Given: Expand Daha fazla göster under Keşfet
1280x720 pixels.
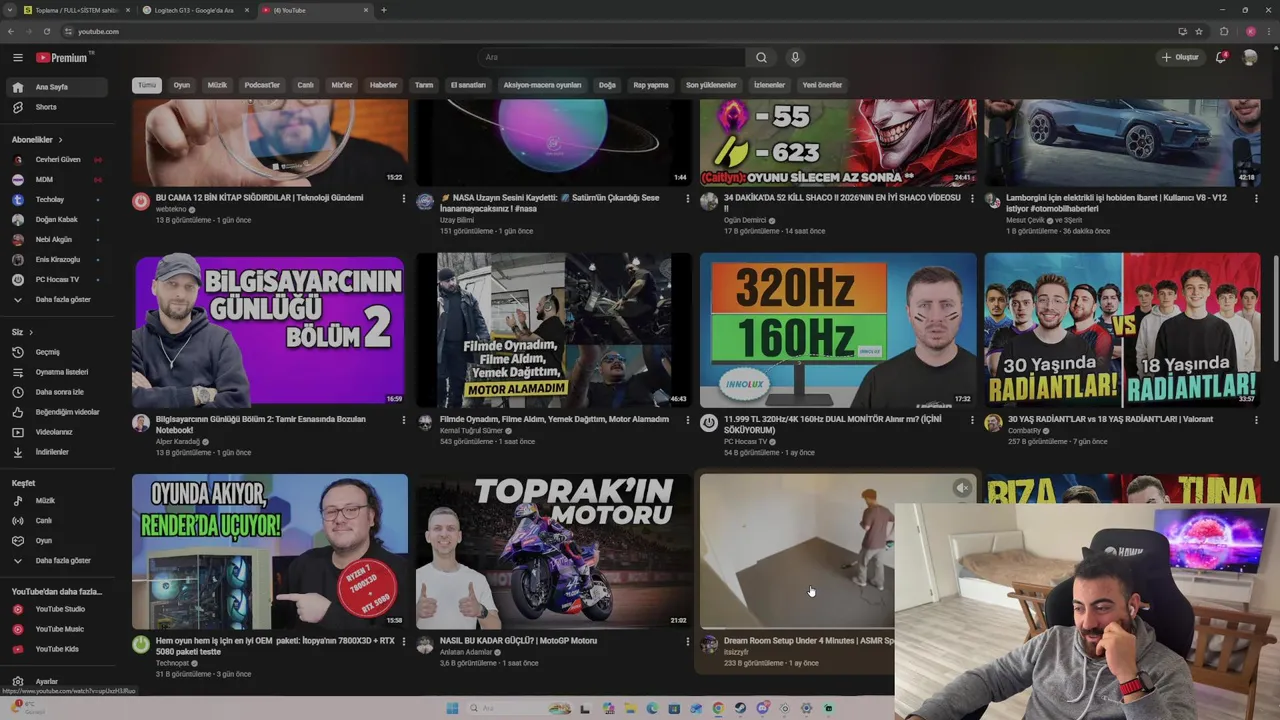Looking at the screenshot, I should click(58, 560).
